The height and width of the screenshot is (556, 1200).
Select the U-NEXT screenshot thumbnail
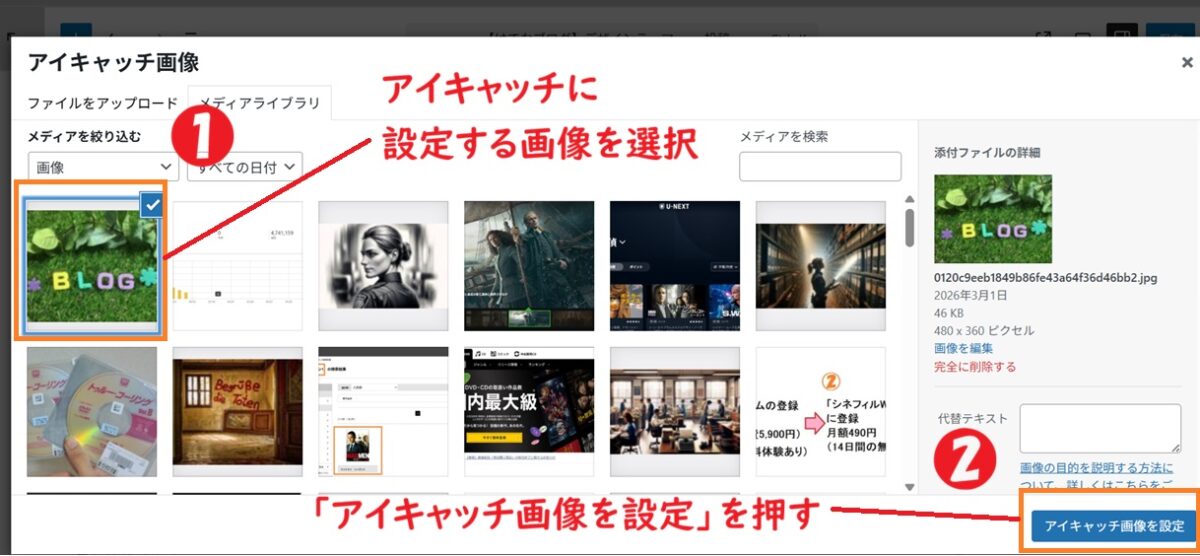(x=675, y=265)
